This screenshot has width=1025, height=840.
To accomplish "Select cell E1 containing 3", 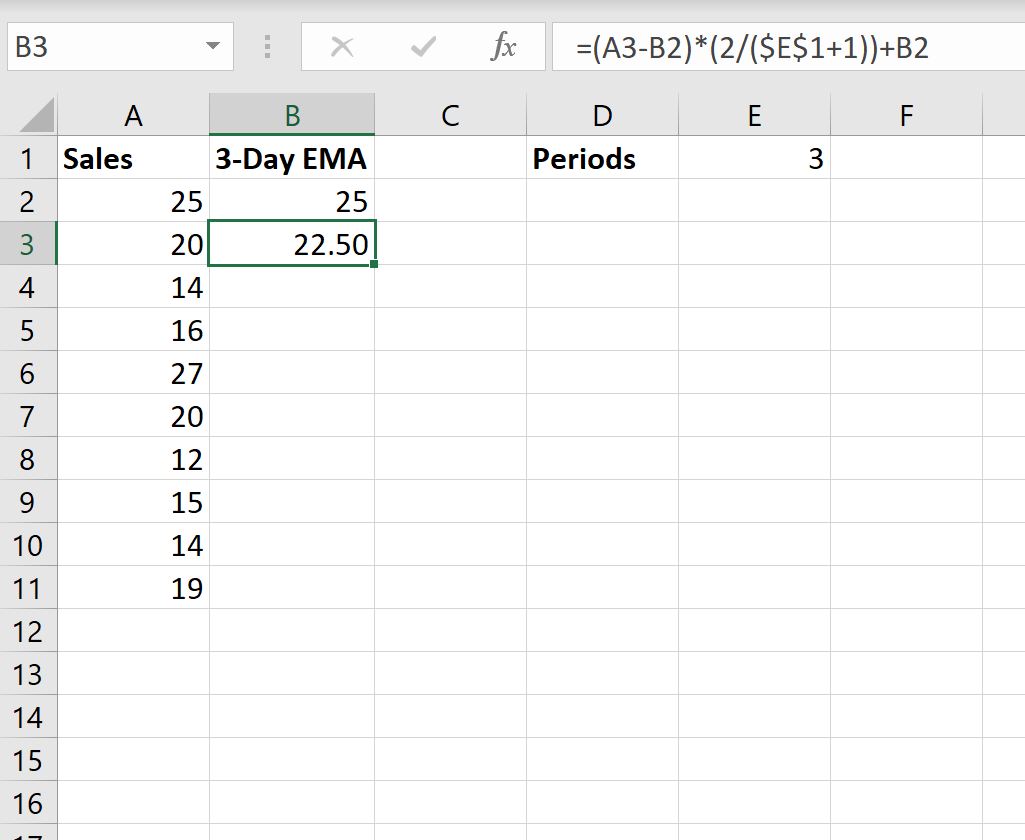I will [x=754, y=157].
